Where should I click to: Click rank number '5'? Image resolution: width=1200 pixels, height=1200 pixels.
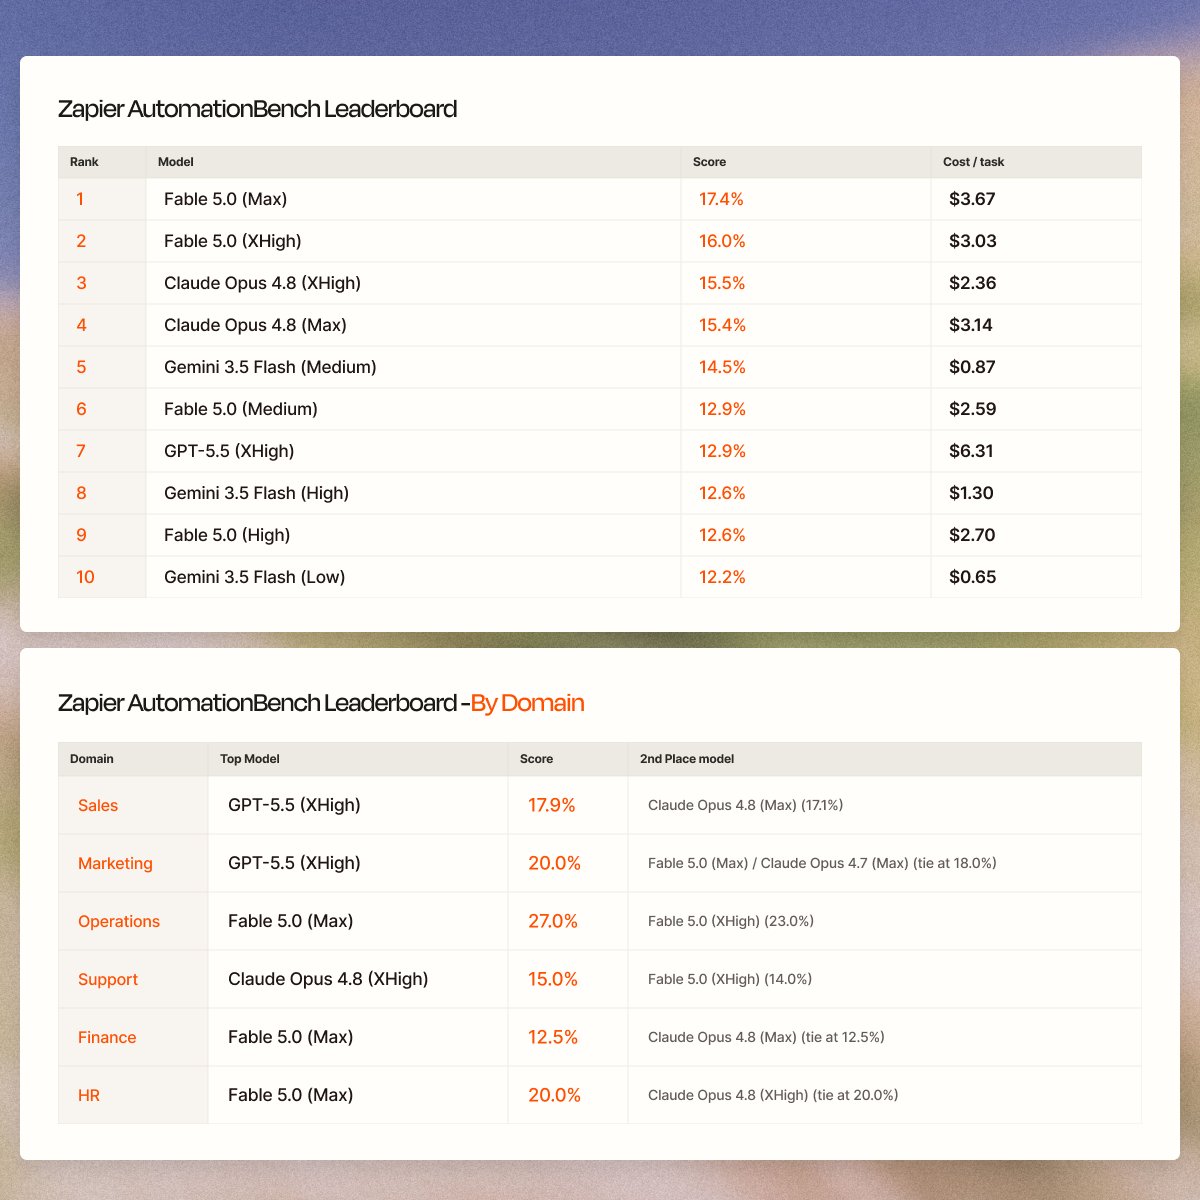point(81,367)
